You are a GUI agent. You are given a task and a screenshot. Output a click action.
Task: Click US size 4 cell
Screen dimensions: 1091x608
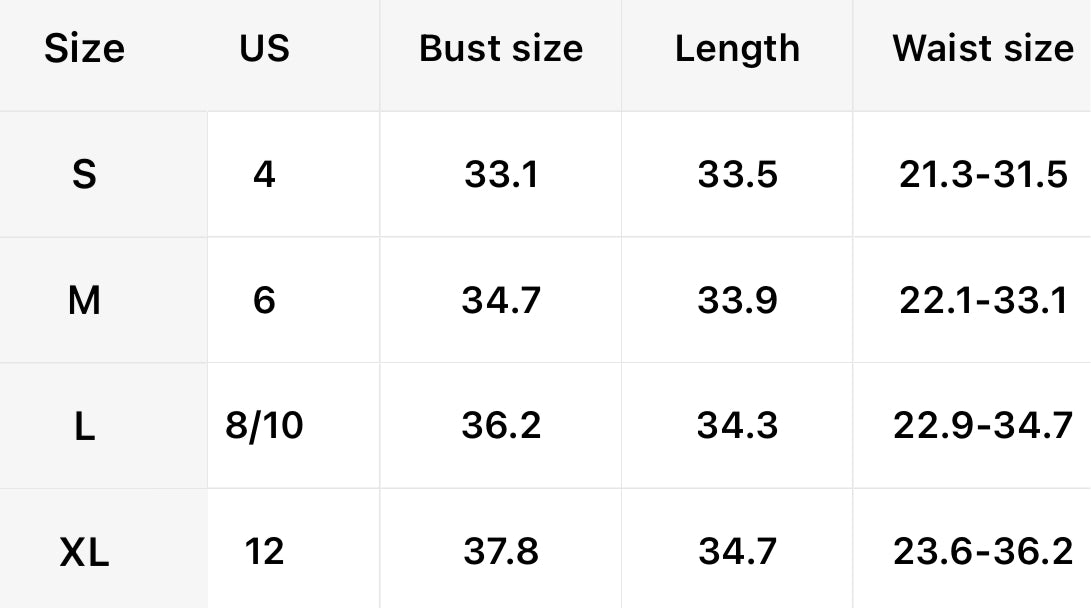[x=264, y=175]
